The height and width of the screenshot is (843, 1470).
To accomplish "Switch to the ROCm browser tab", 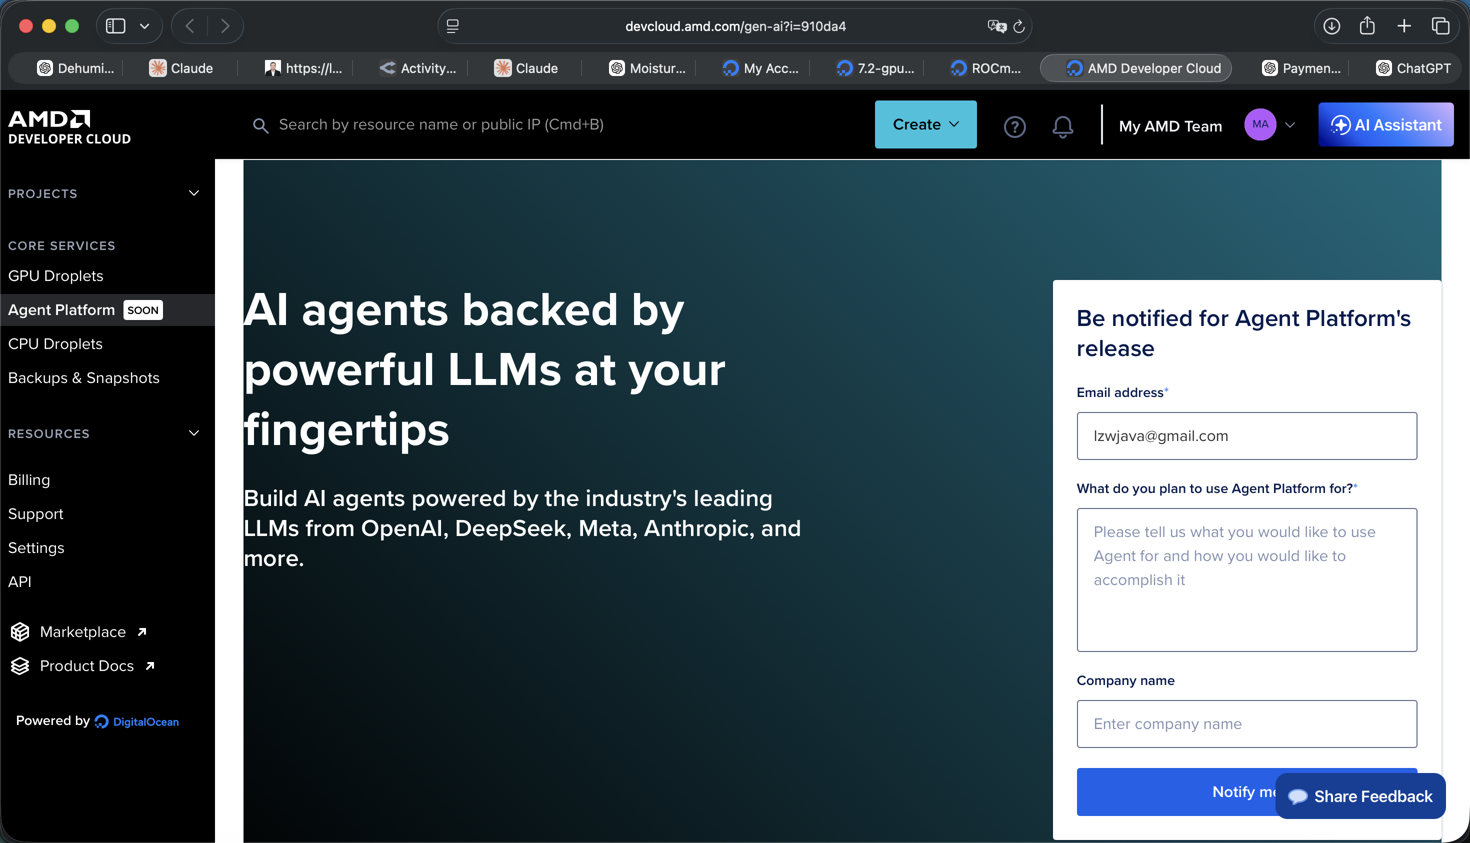I will pos(986,68).
